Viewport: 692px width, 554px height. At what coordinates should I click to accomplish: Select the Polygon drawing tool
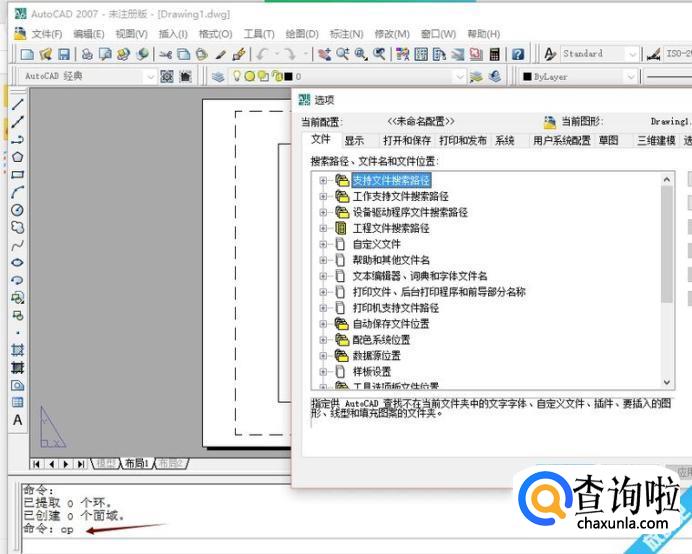click(18, 157)
